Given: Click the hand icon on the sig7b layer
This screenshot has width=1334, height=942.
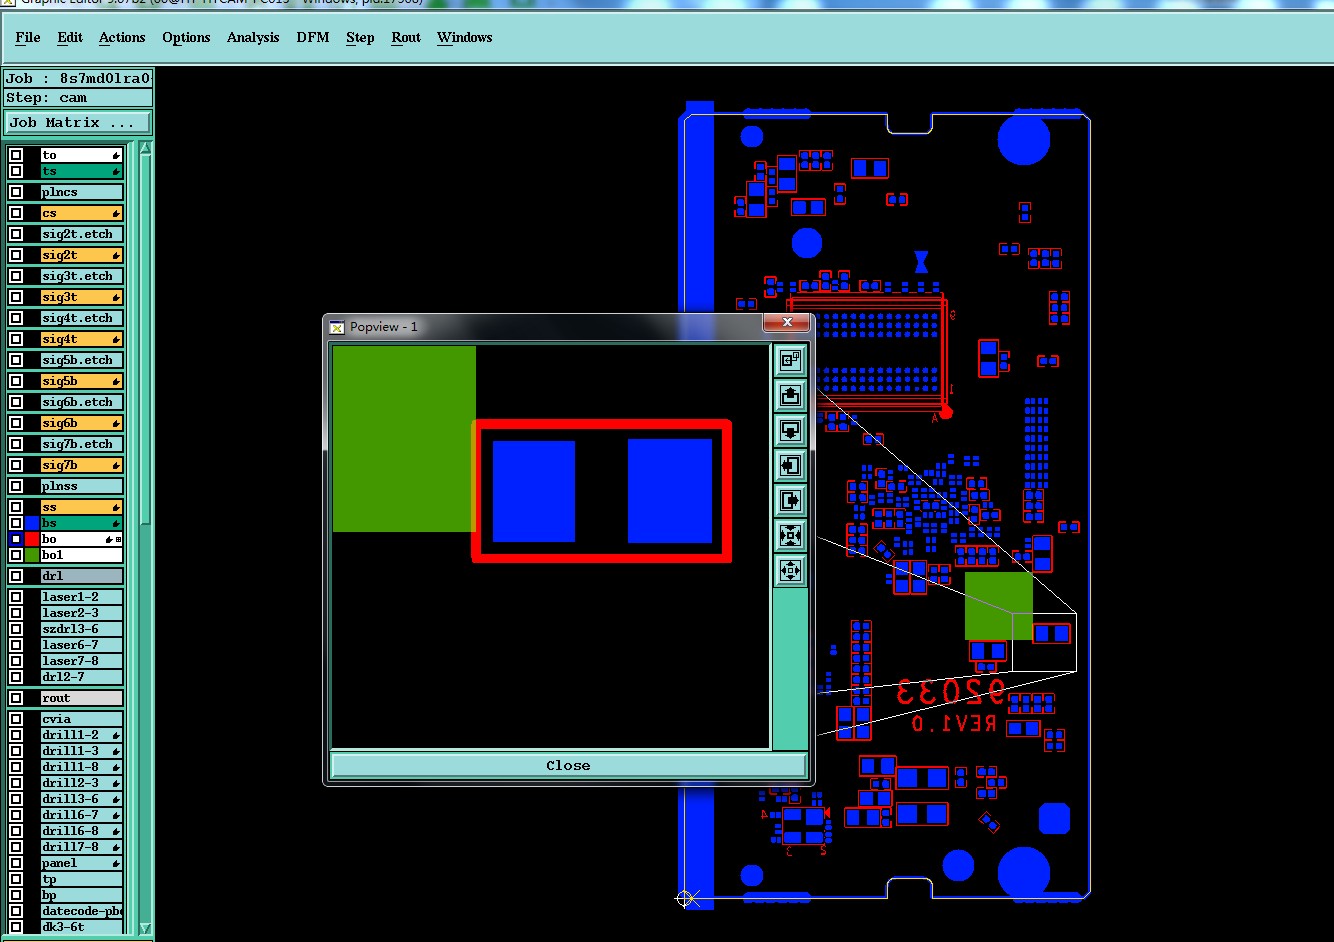Looking at the screenshot, I should point(116,465).
